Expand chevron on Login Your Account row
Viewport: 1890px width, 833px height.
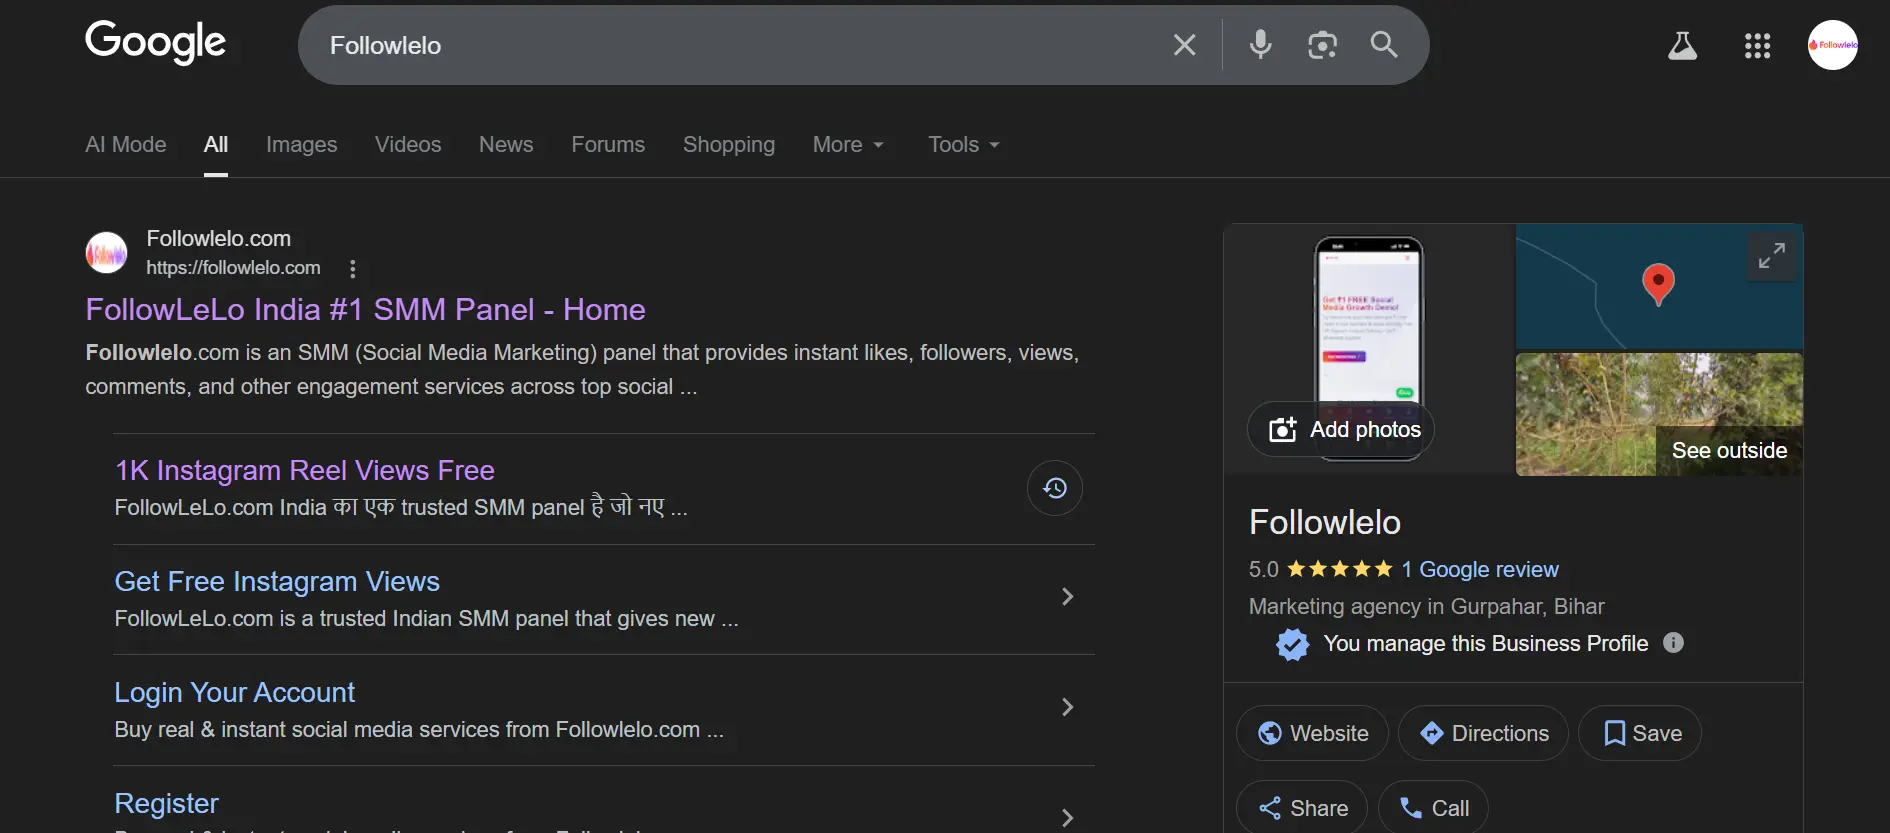1067,707
